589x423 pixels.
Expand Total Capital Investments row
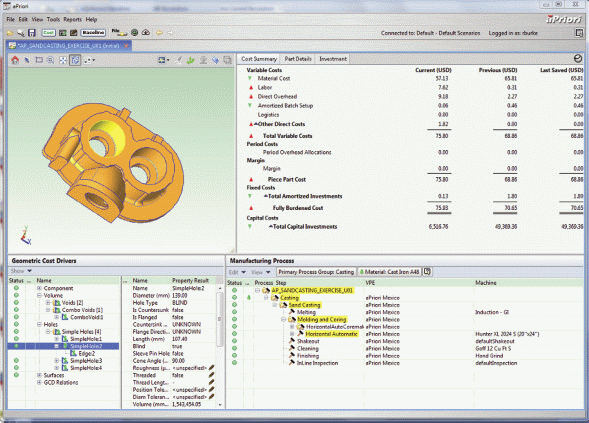pyautogui.click(x=270, y=227)
